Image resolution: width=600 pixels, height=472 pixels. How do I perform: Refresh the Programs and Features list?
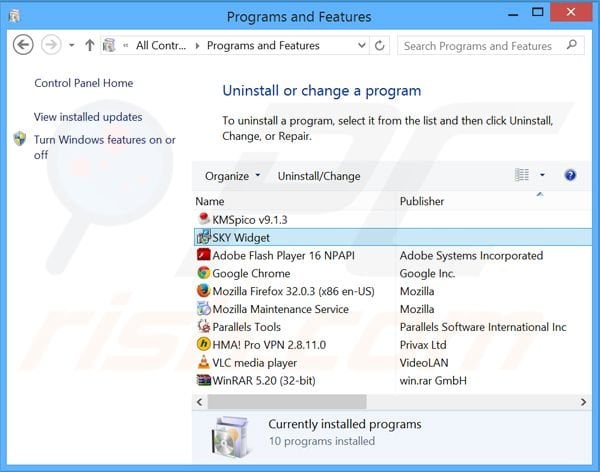coord(379,46)
